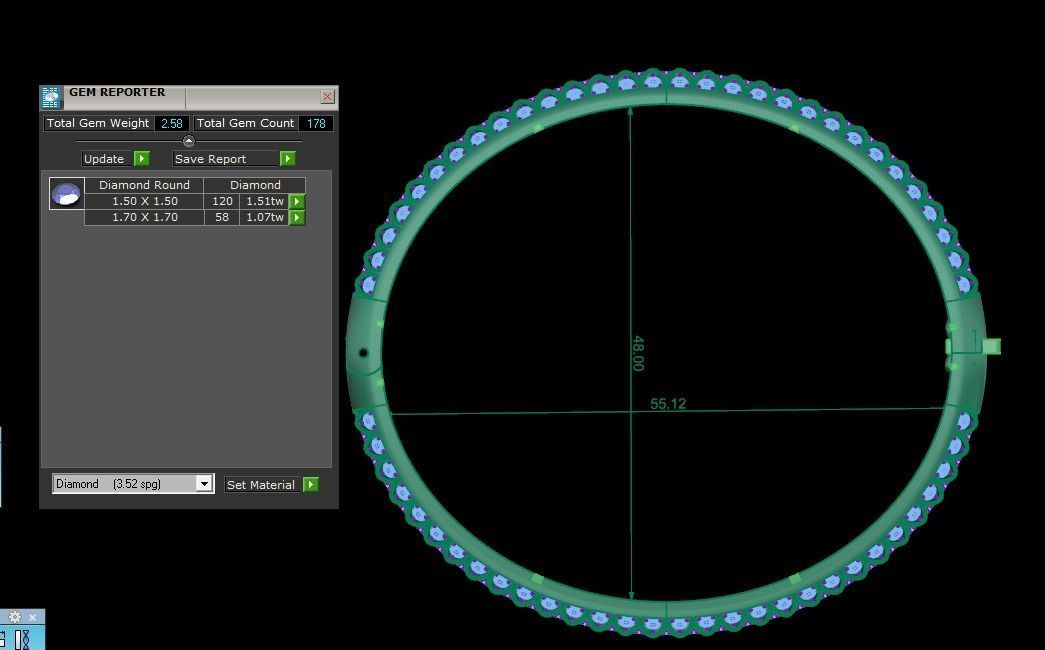This screenshot has height=650, width=1045.
Task: Select the 1.70 X 1.70 size cell
Action: click(x=145, y=217)
